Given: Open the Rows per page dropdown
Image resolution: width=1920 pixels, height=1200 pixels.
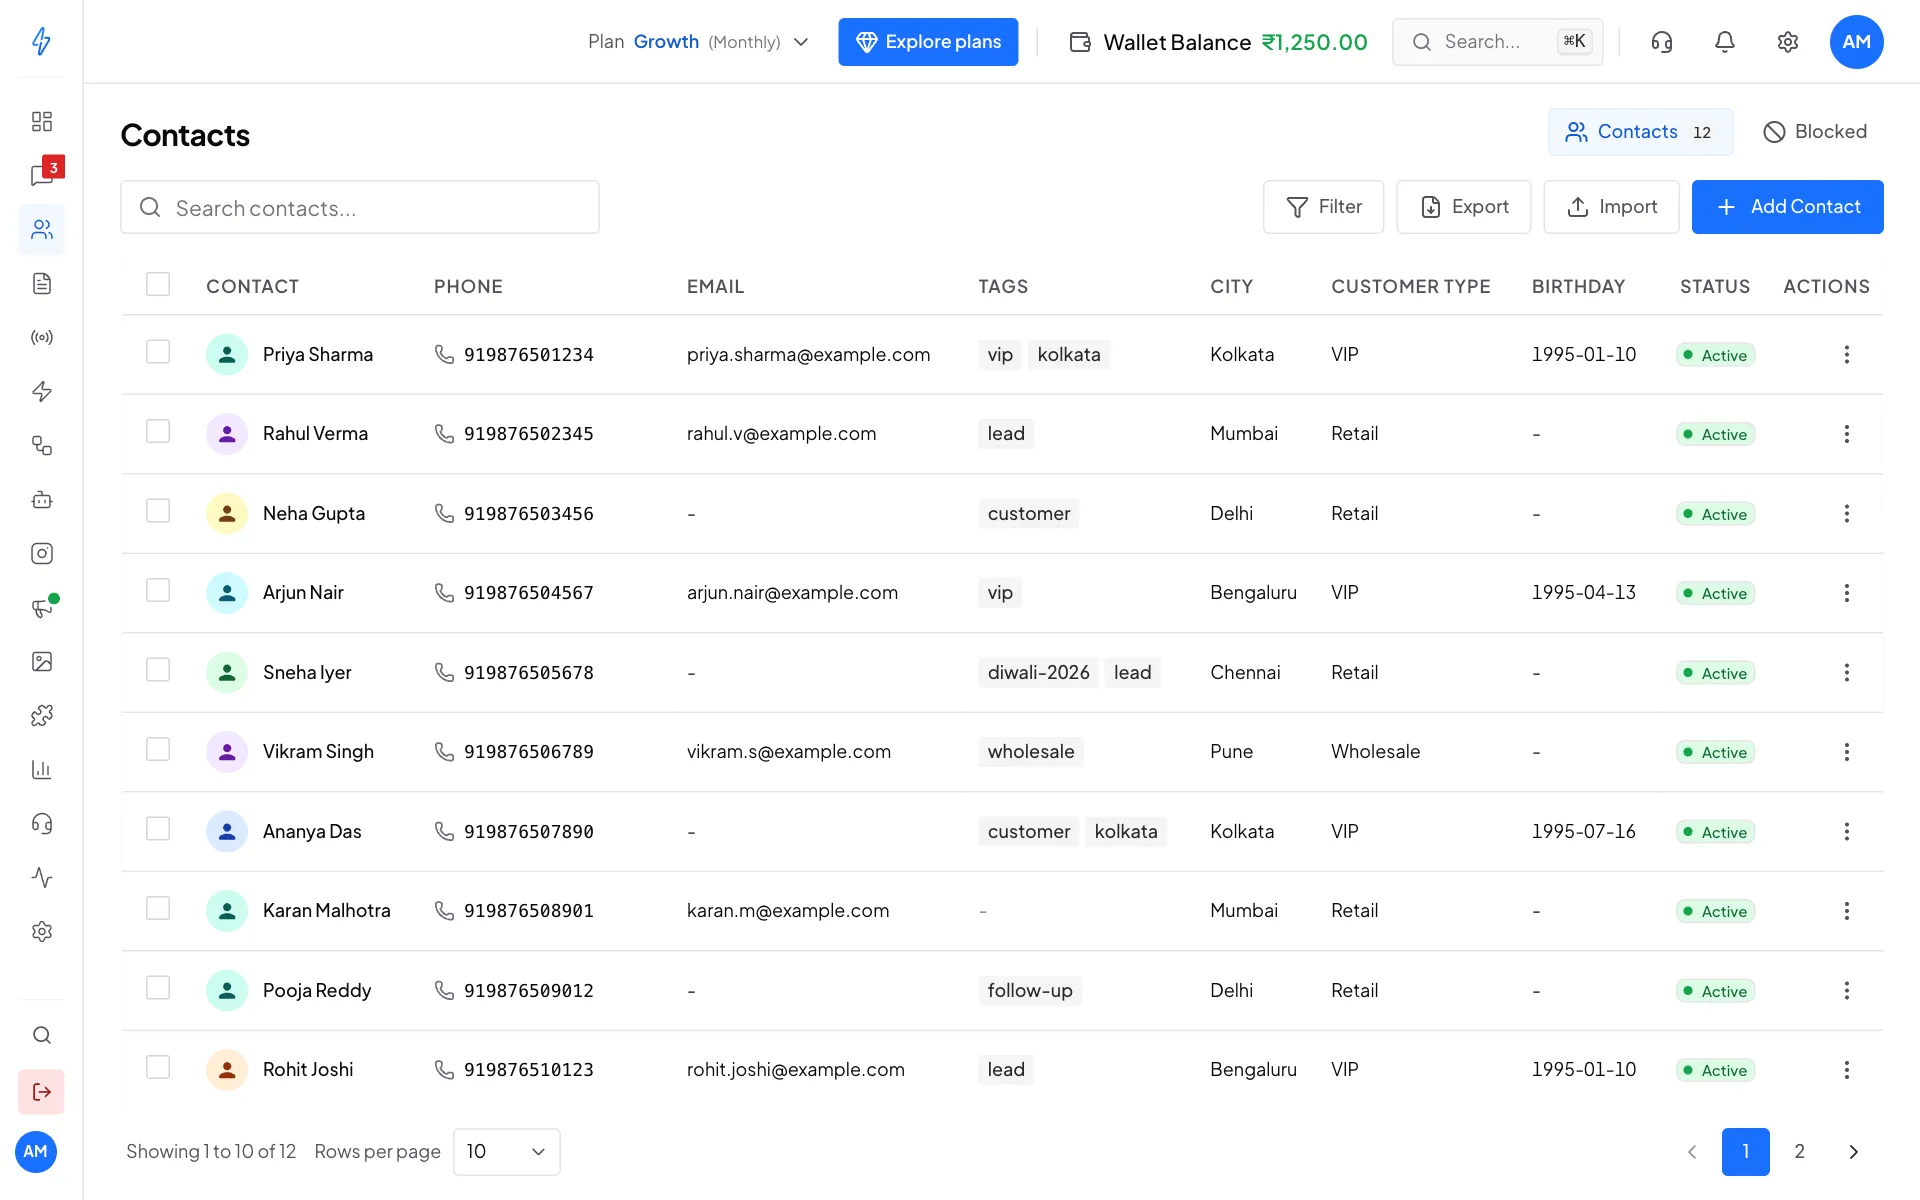Looking at the screenshot, I should (507, 1152).
